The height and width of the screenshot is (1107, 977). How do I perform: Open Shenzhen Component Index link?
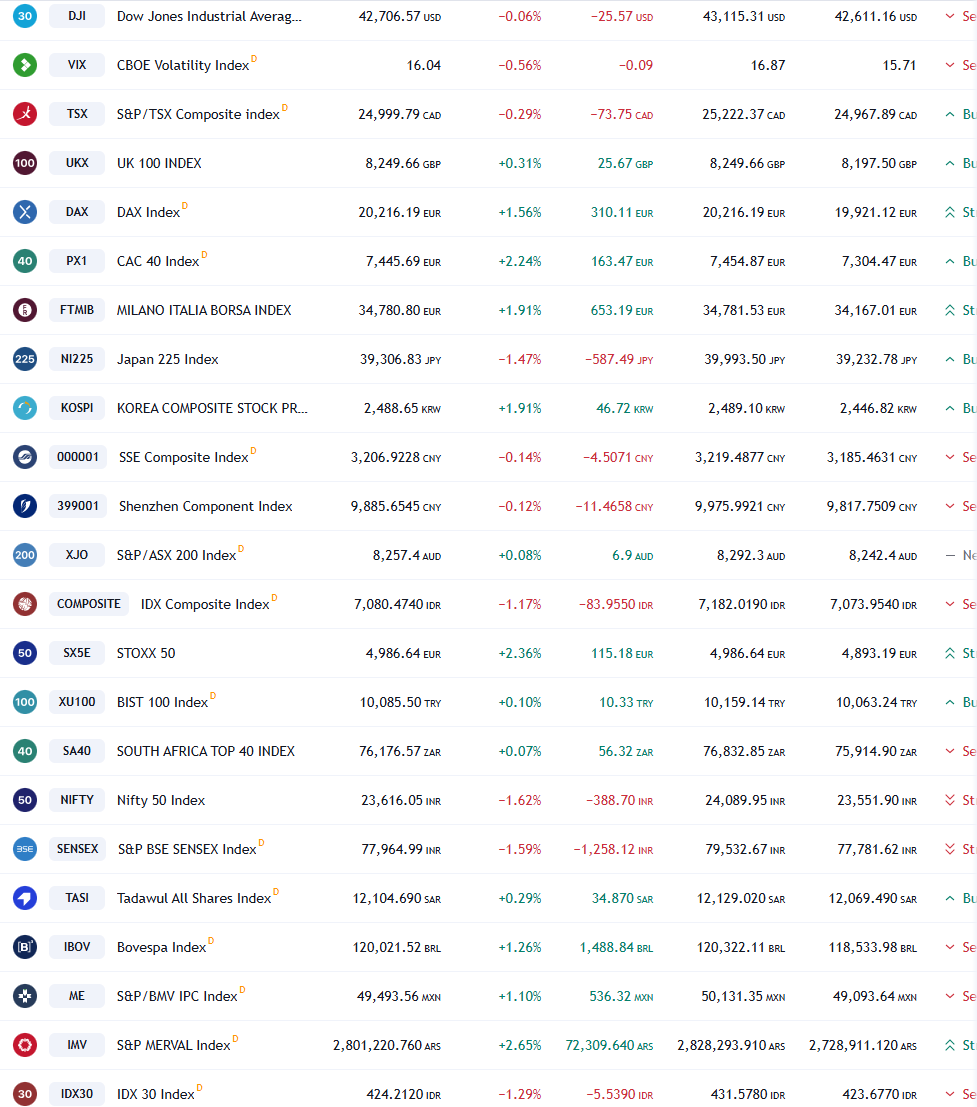tap(205, 506)
